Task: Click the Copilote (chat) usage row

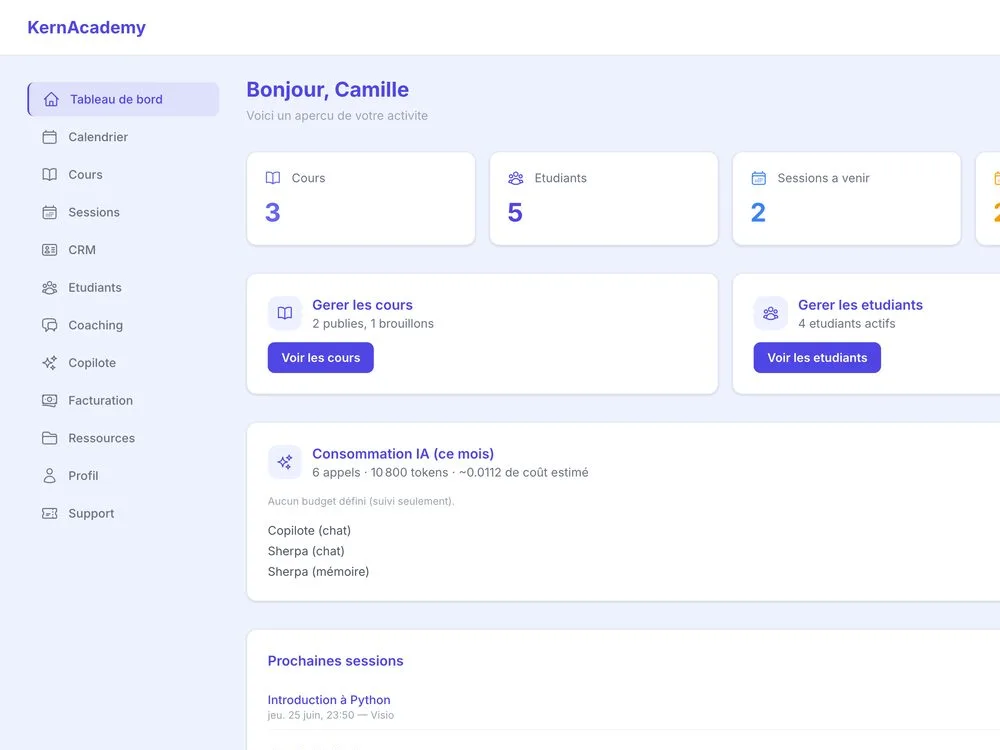Action: (x=309, y=531)
